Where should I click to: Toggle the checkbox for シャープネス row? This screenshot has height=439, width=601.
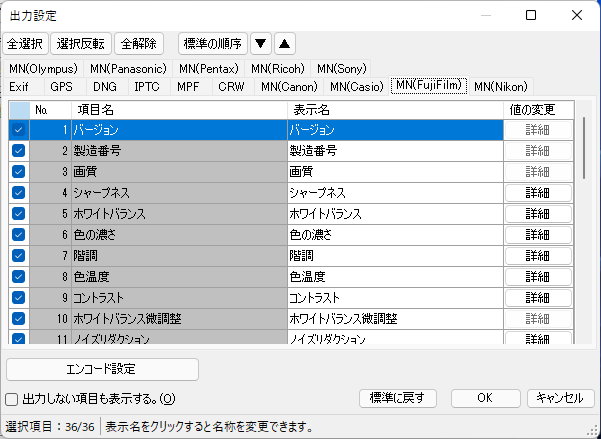pos(19,193)
